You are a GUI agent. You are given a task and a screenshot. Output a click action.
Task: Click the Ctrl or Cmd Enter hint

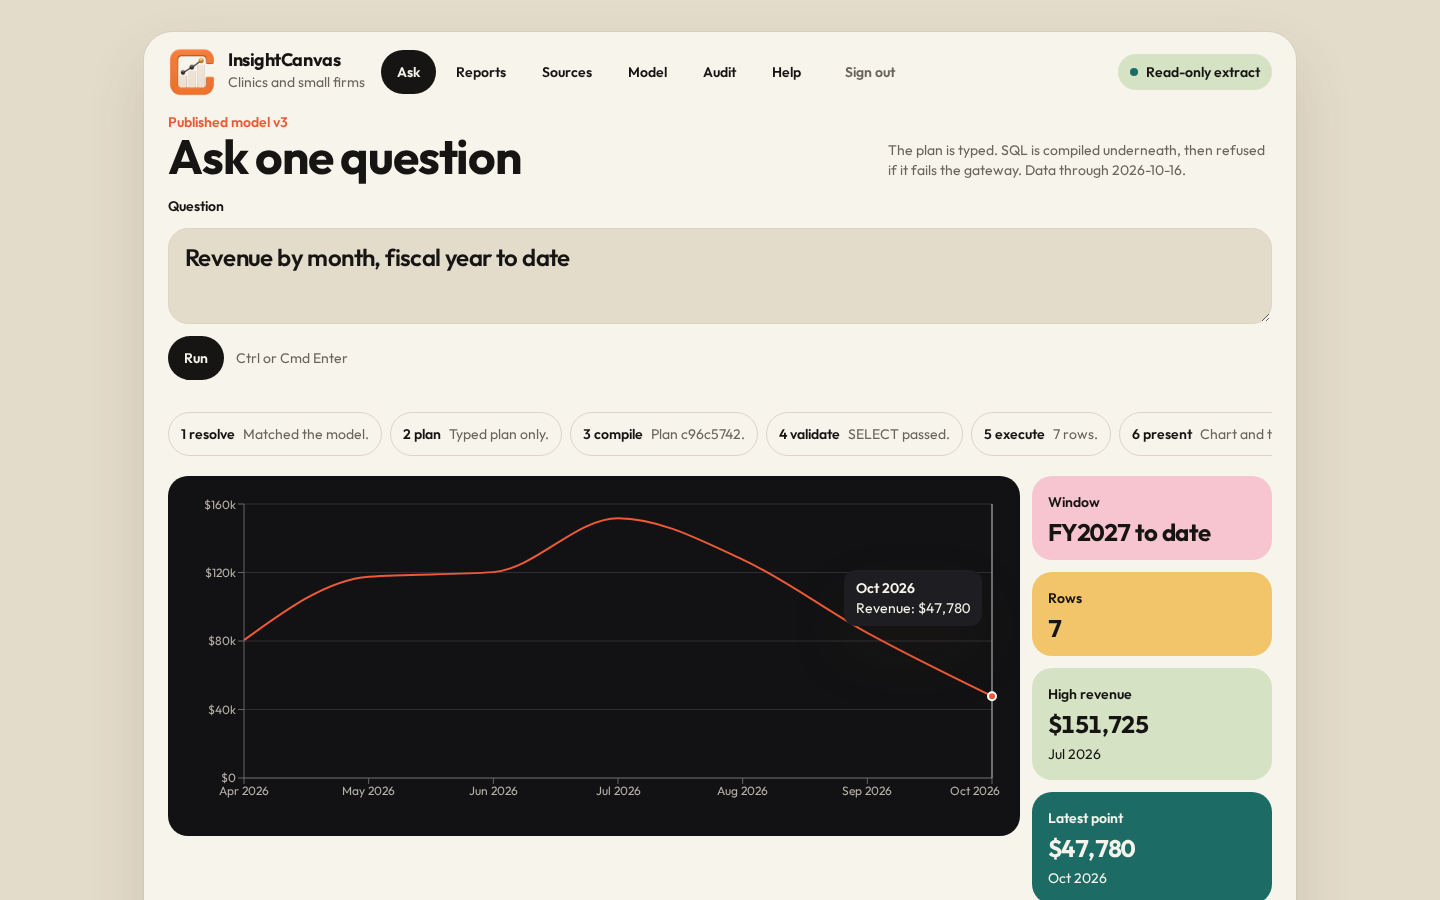tap(292, 358)
